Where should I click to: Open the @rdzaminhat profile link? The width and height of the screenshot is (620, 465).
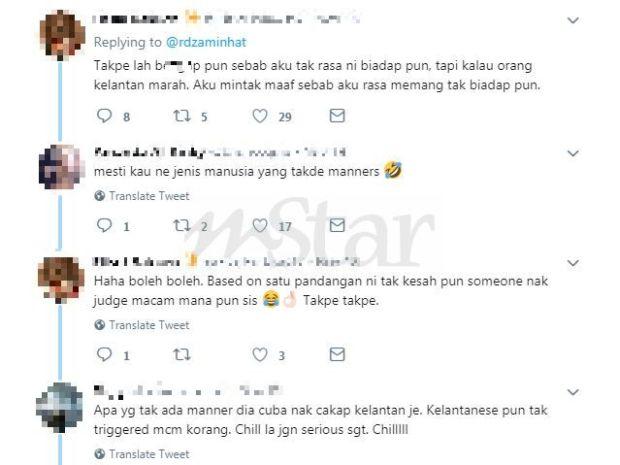(206, 42)
